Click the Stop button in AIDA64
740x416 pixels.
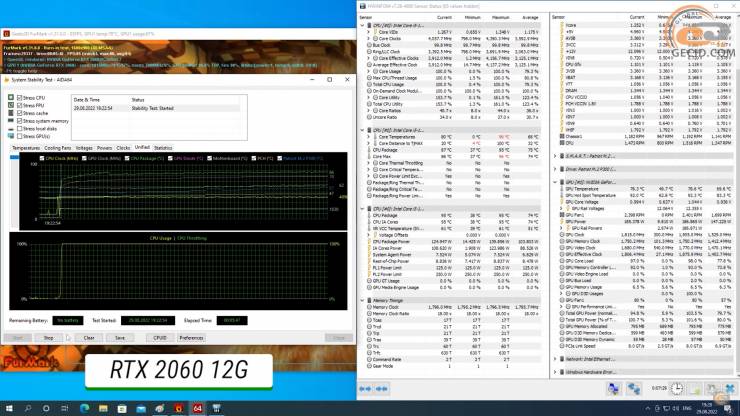pos(49,338)
